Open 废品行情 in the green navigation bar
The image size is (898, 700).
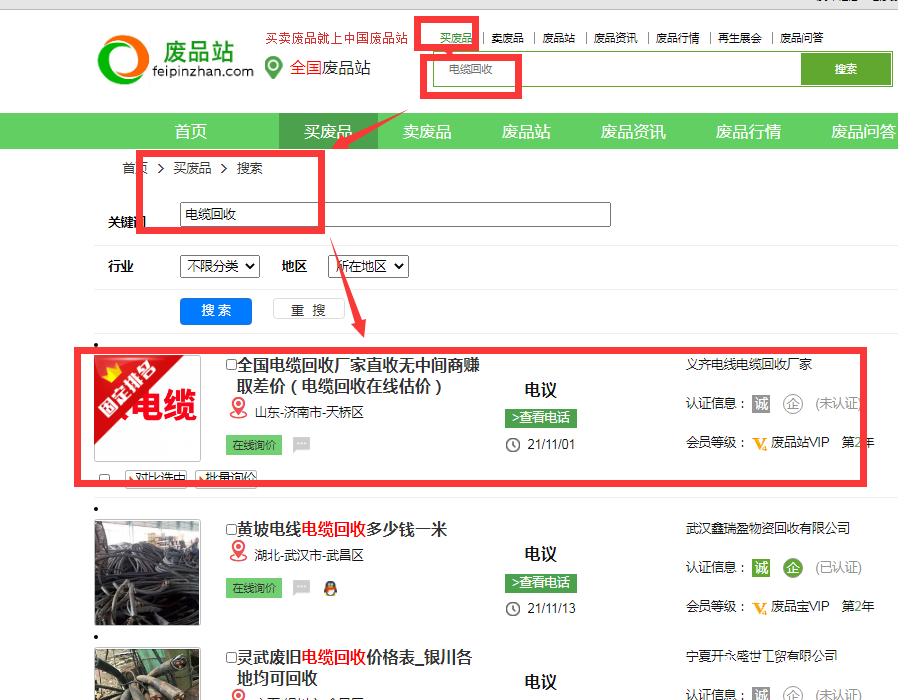click(x=749, y=132)
